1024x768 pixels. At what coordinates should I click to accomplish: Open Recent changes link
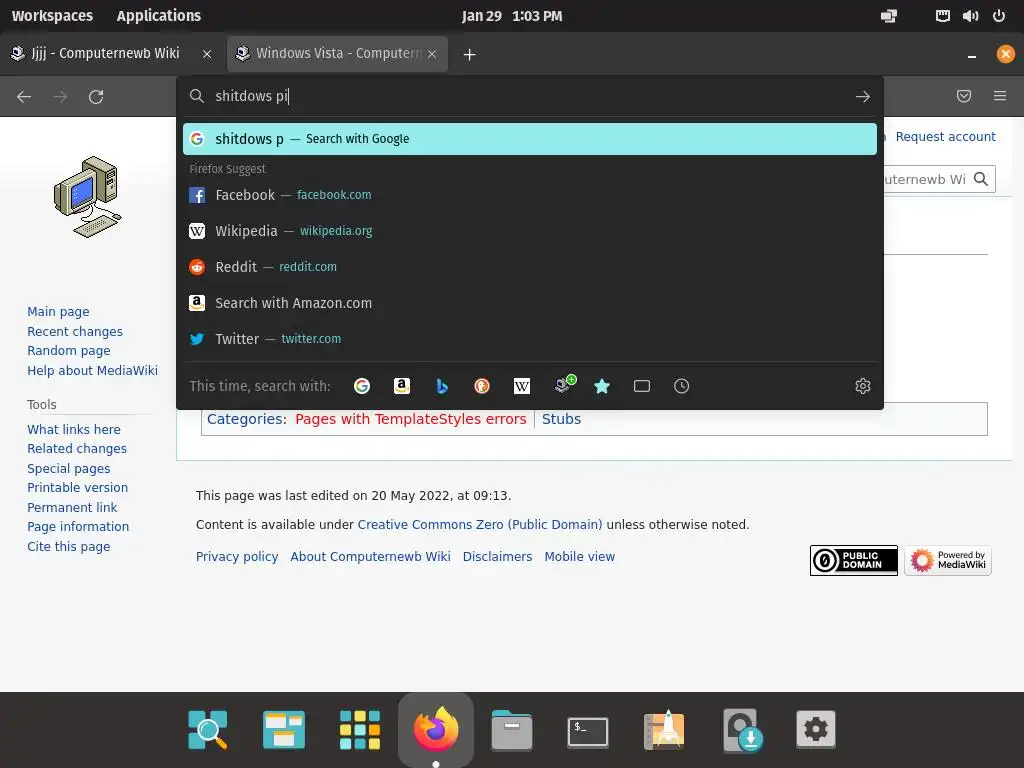[75, 331]
